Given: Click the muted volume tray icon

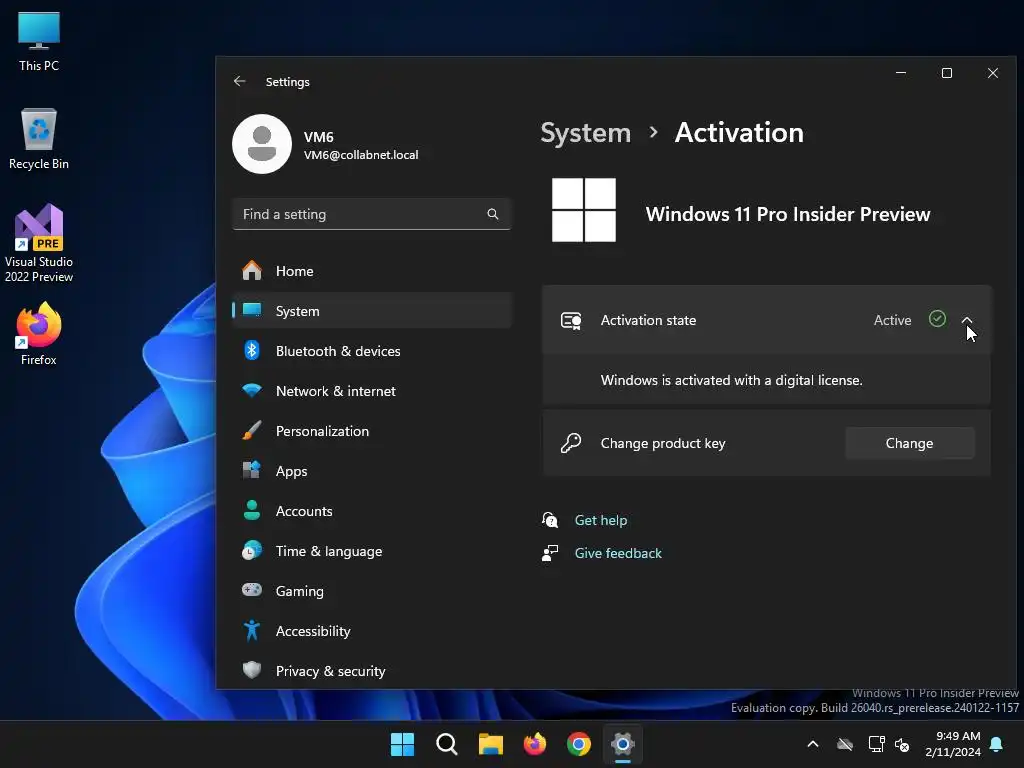Looking at the screenshot, I should point(903,744).
